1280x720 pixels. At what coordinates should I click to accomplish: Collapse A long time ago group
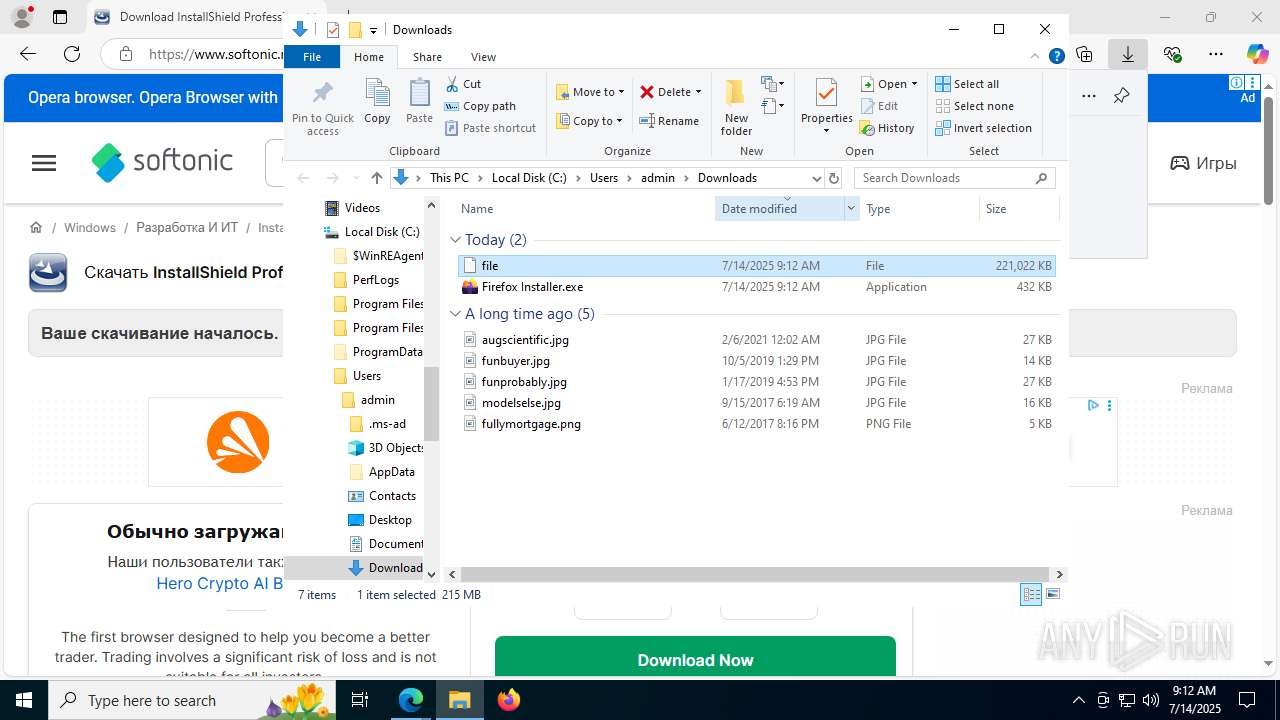click(x=455, y=314)
